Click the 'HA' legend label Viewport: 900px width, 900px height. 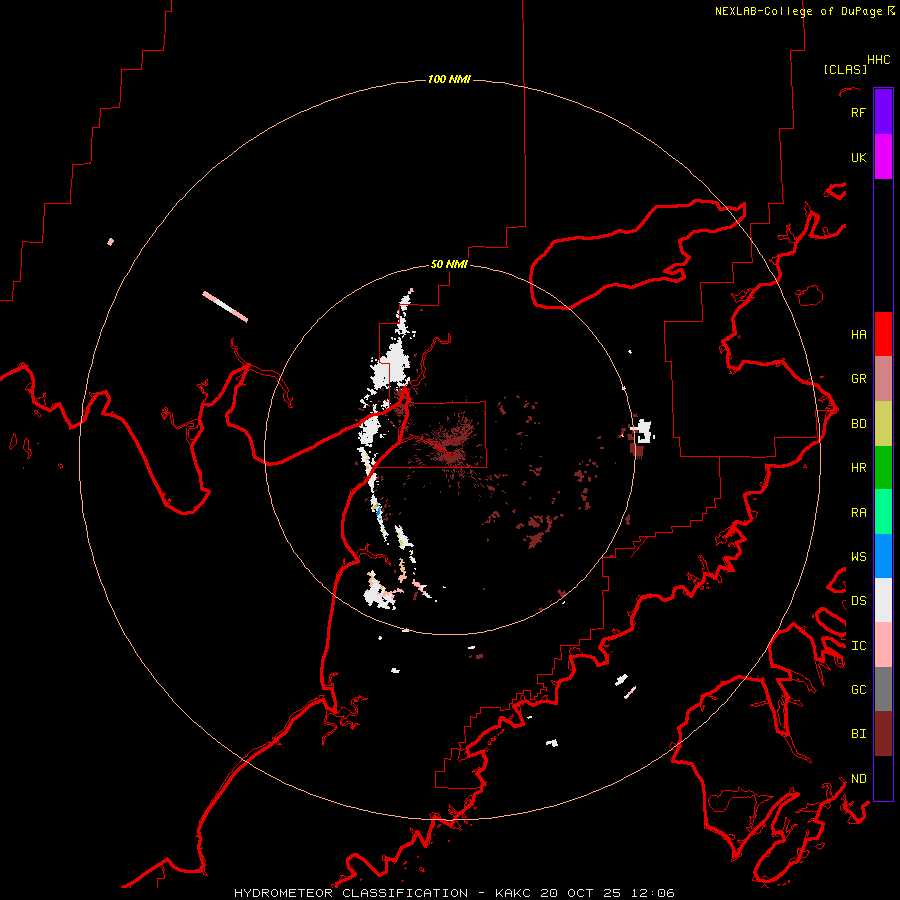(858, 335)
